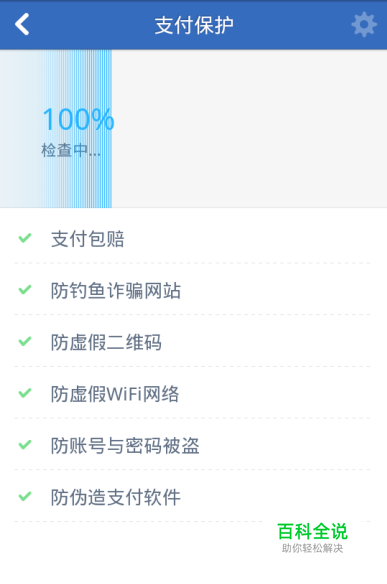Open settings with the gear icon
The width and height of the screenshot is (387, 584).
coord(364,25)
